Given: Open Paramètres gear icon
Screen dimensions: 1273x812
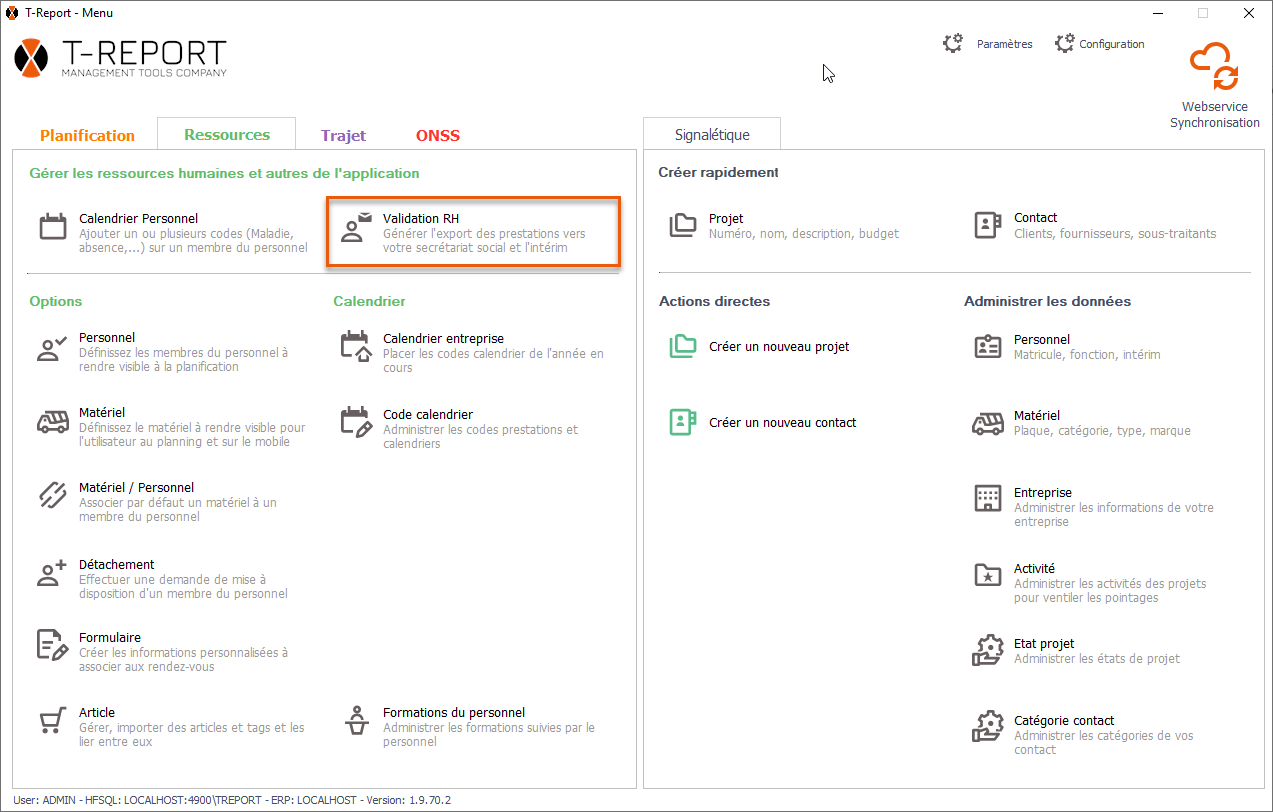Looking at the screenshot, I should click(953, 44).
